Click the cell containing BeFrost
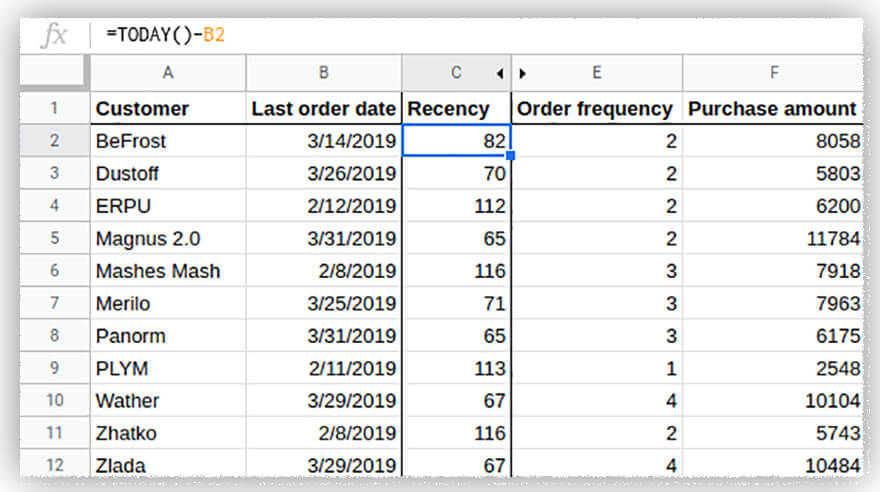The width and height of the screenshot is (880, 492). 167,141
